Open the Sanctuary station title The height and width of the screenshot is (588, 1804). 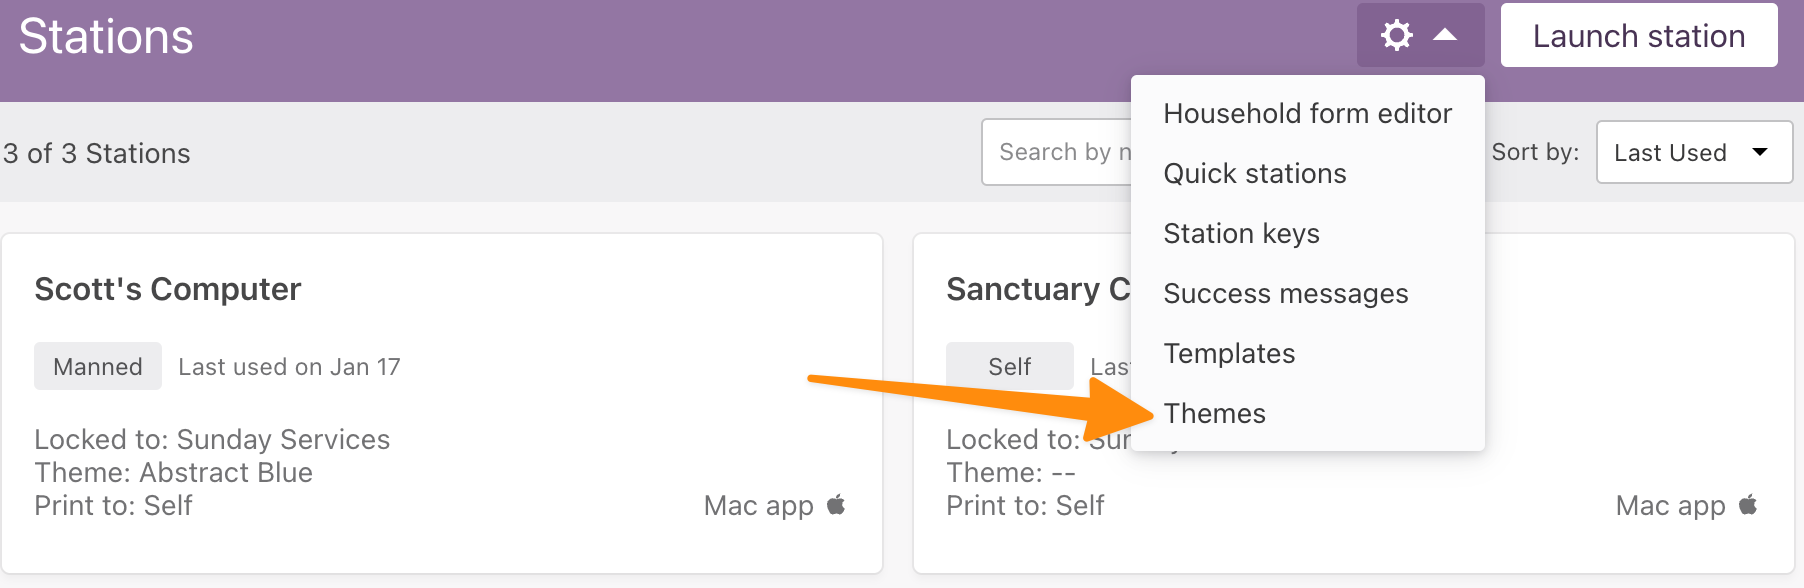click(x=1038, y=289)
